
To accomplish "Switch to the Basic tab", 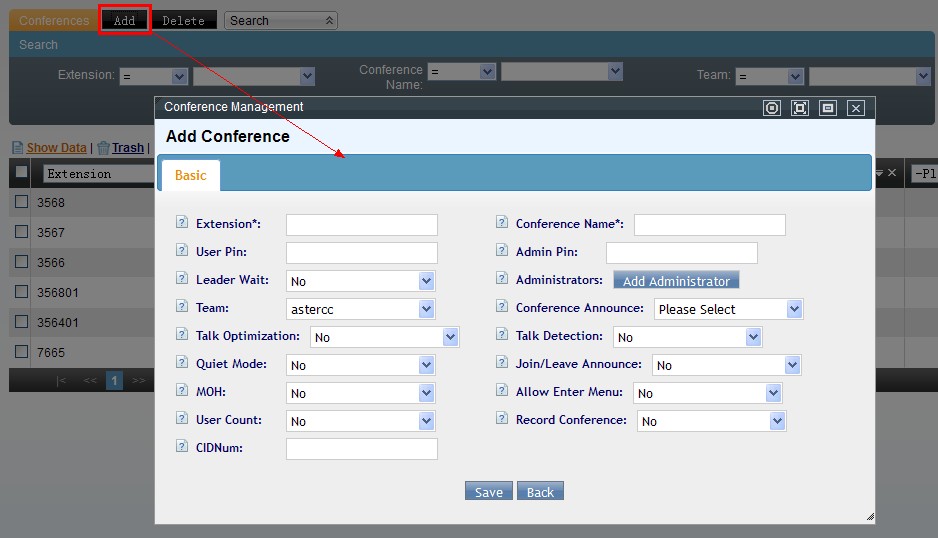I will pyautogui.click(x=190, y=175).
